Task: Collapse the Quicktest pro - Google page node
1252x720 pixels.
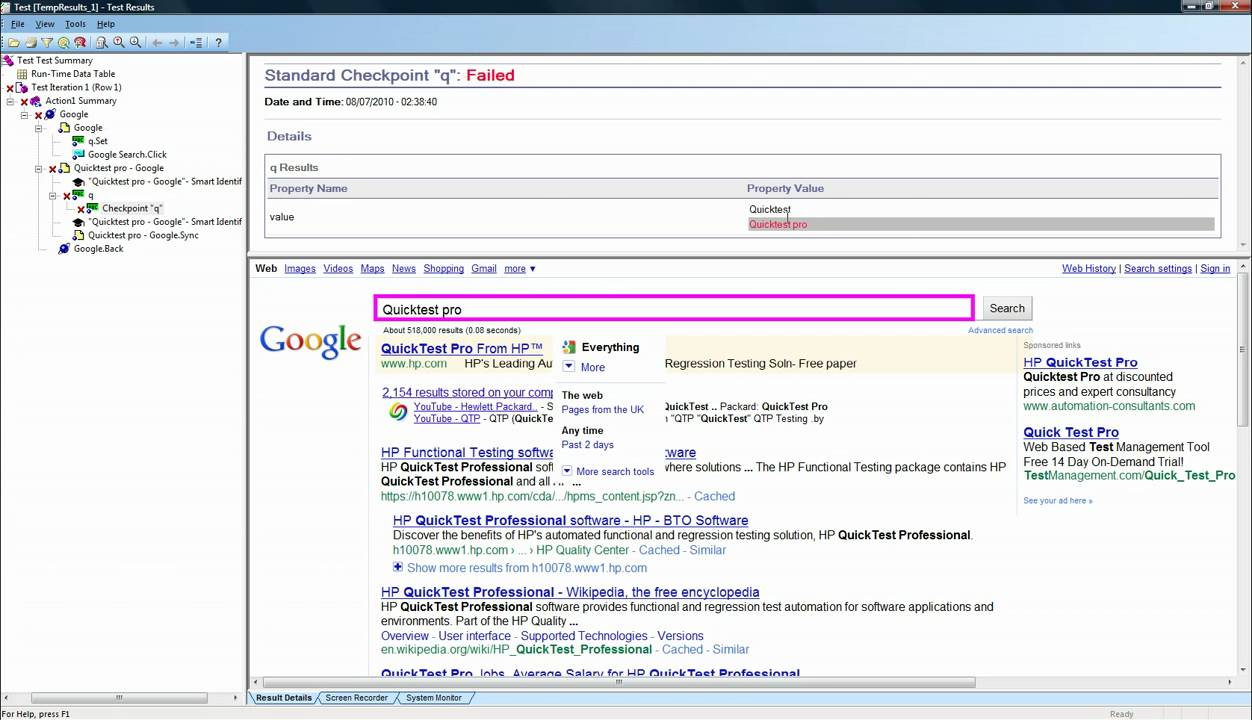Action: (x=39, y=169)
